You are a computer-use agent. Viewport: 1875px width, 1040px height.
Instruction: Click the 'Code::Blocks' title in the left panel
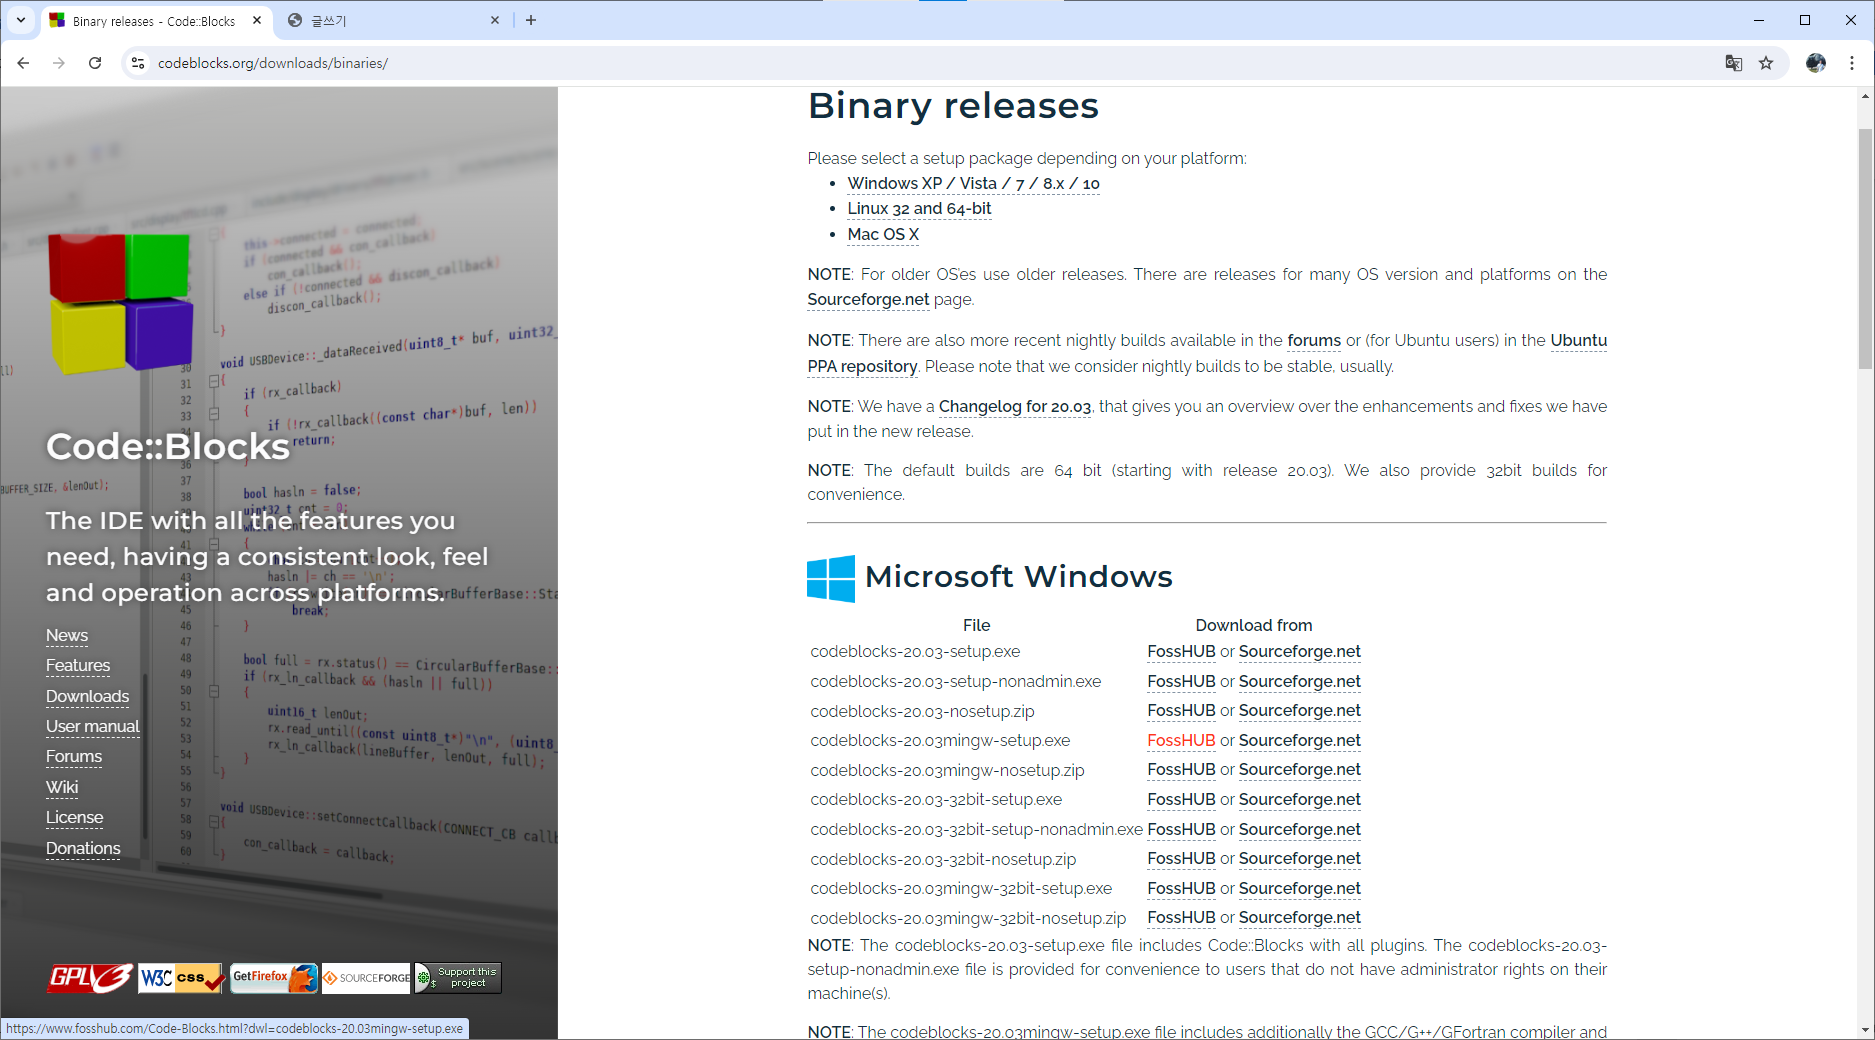click(168, 447)
